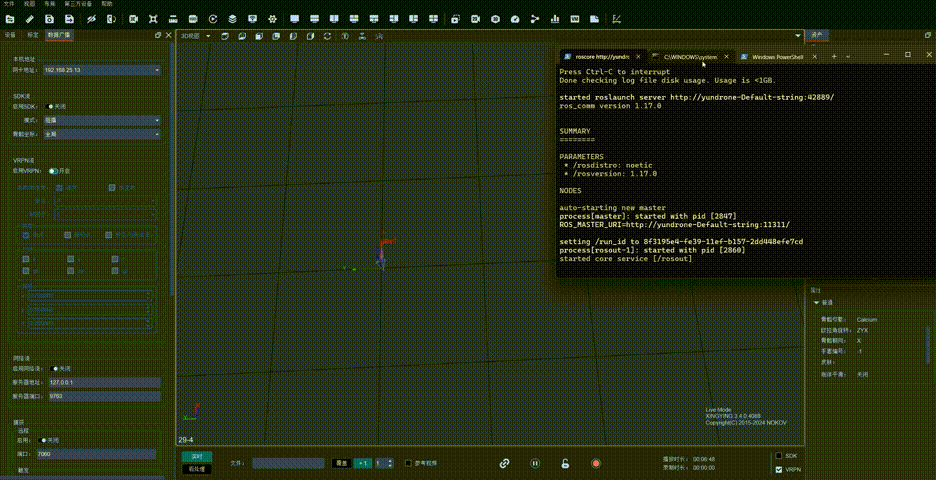Disable the 启用VRPN switch
The height and width of the screenshot is (480, 936).
[x=54, y=171]
